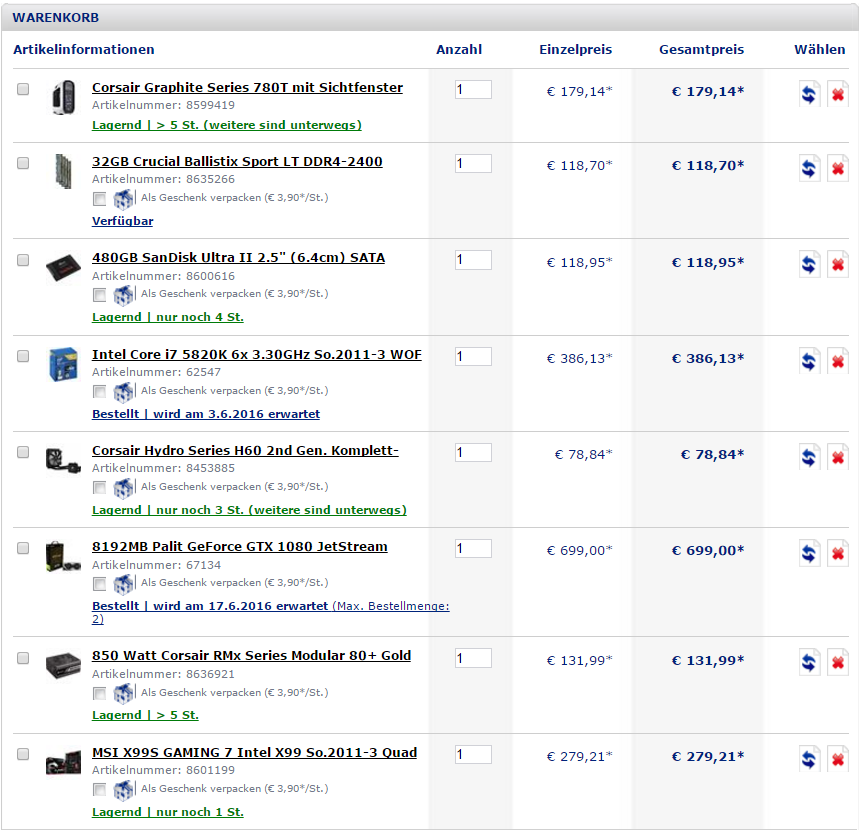Click refresh icon for Intel Core i7 5820K
Viewport: 862px width, 830px height.
(x=809, y=361)
